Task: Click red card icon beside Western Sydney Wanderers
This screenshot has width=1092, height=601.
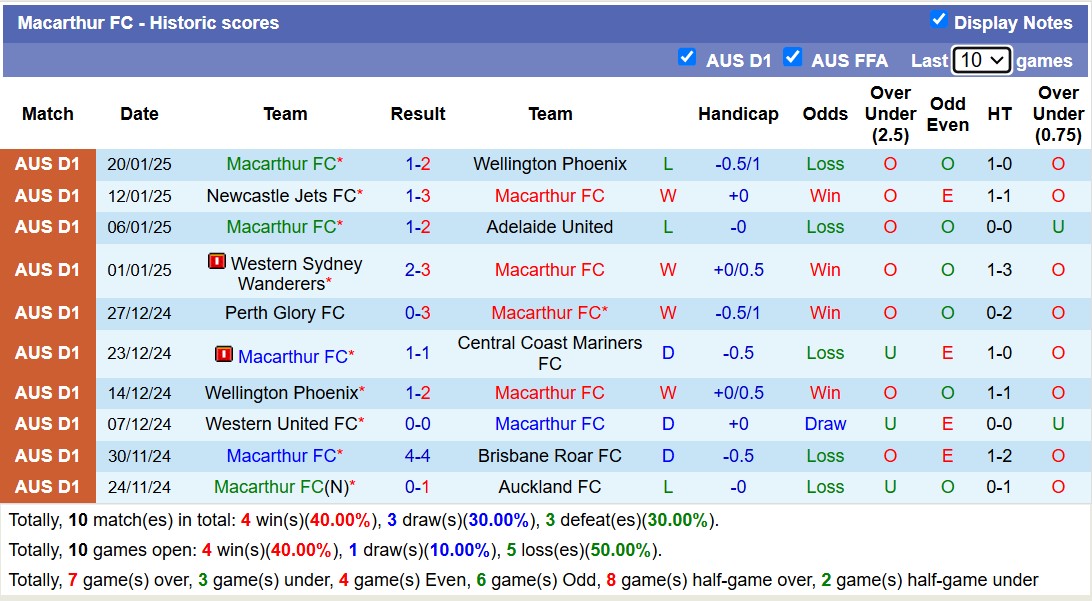Action: click(x=214, y=264)
